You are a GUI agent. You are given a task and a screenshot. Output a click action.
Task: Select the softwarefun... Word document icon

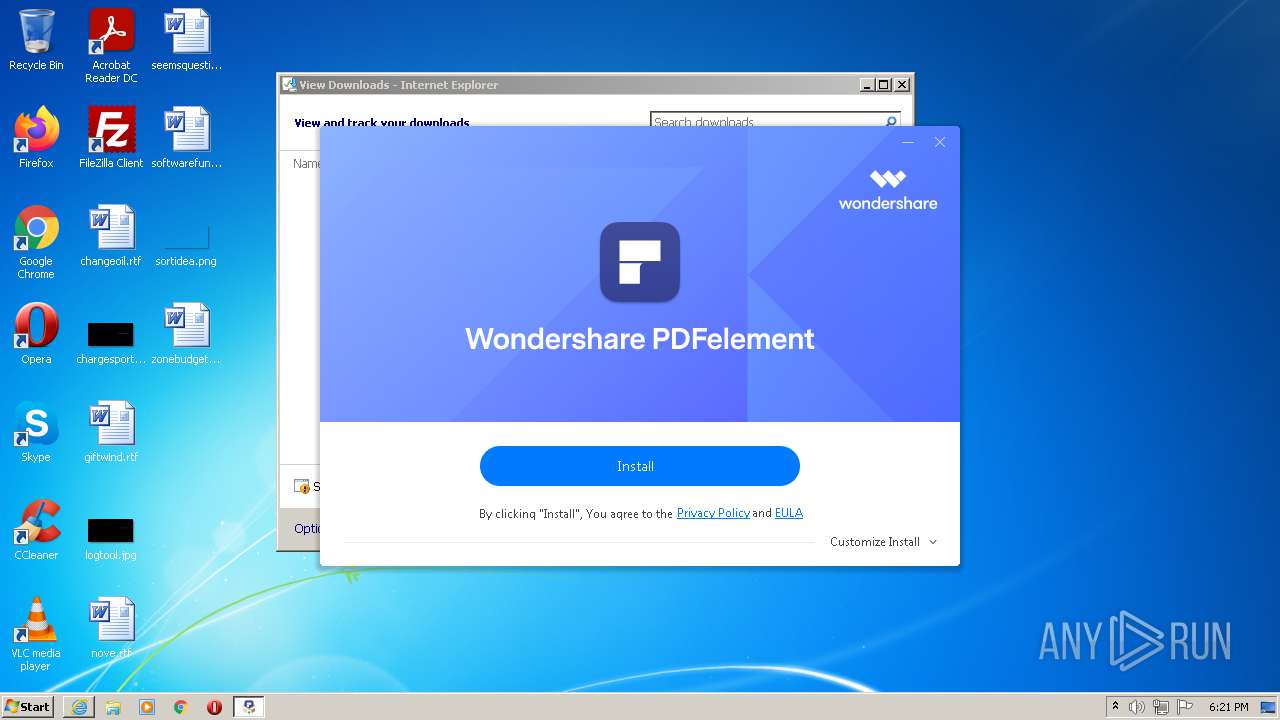coord(187,138)
